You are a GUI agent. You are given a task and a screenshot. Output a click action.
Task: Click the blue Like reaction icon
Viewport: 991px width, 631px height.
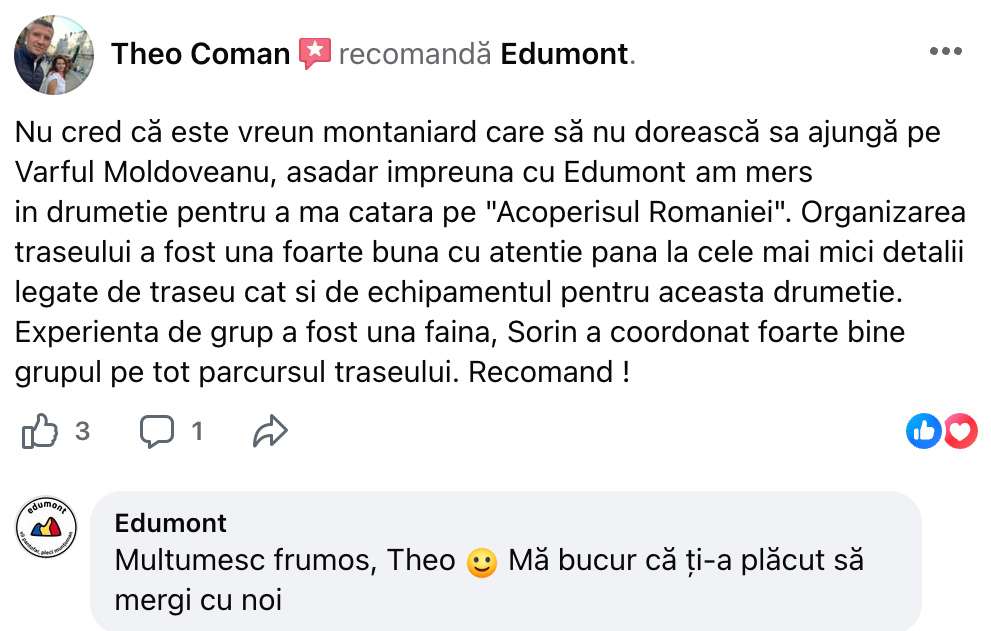(923, 431)
